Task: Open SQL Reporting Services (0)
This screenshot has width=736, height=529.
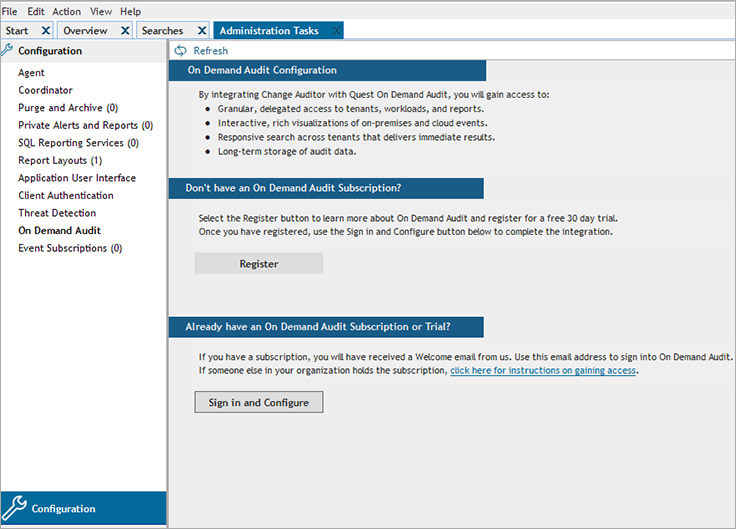Action: 78,143
